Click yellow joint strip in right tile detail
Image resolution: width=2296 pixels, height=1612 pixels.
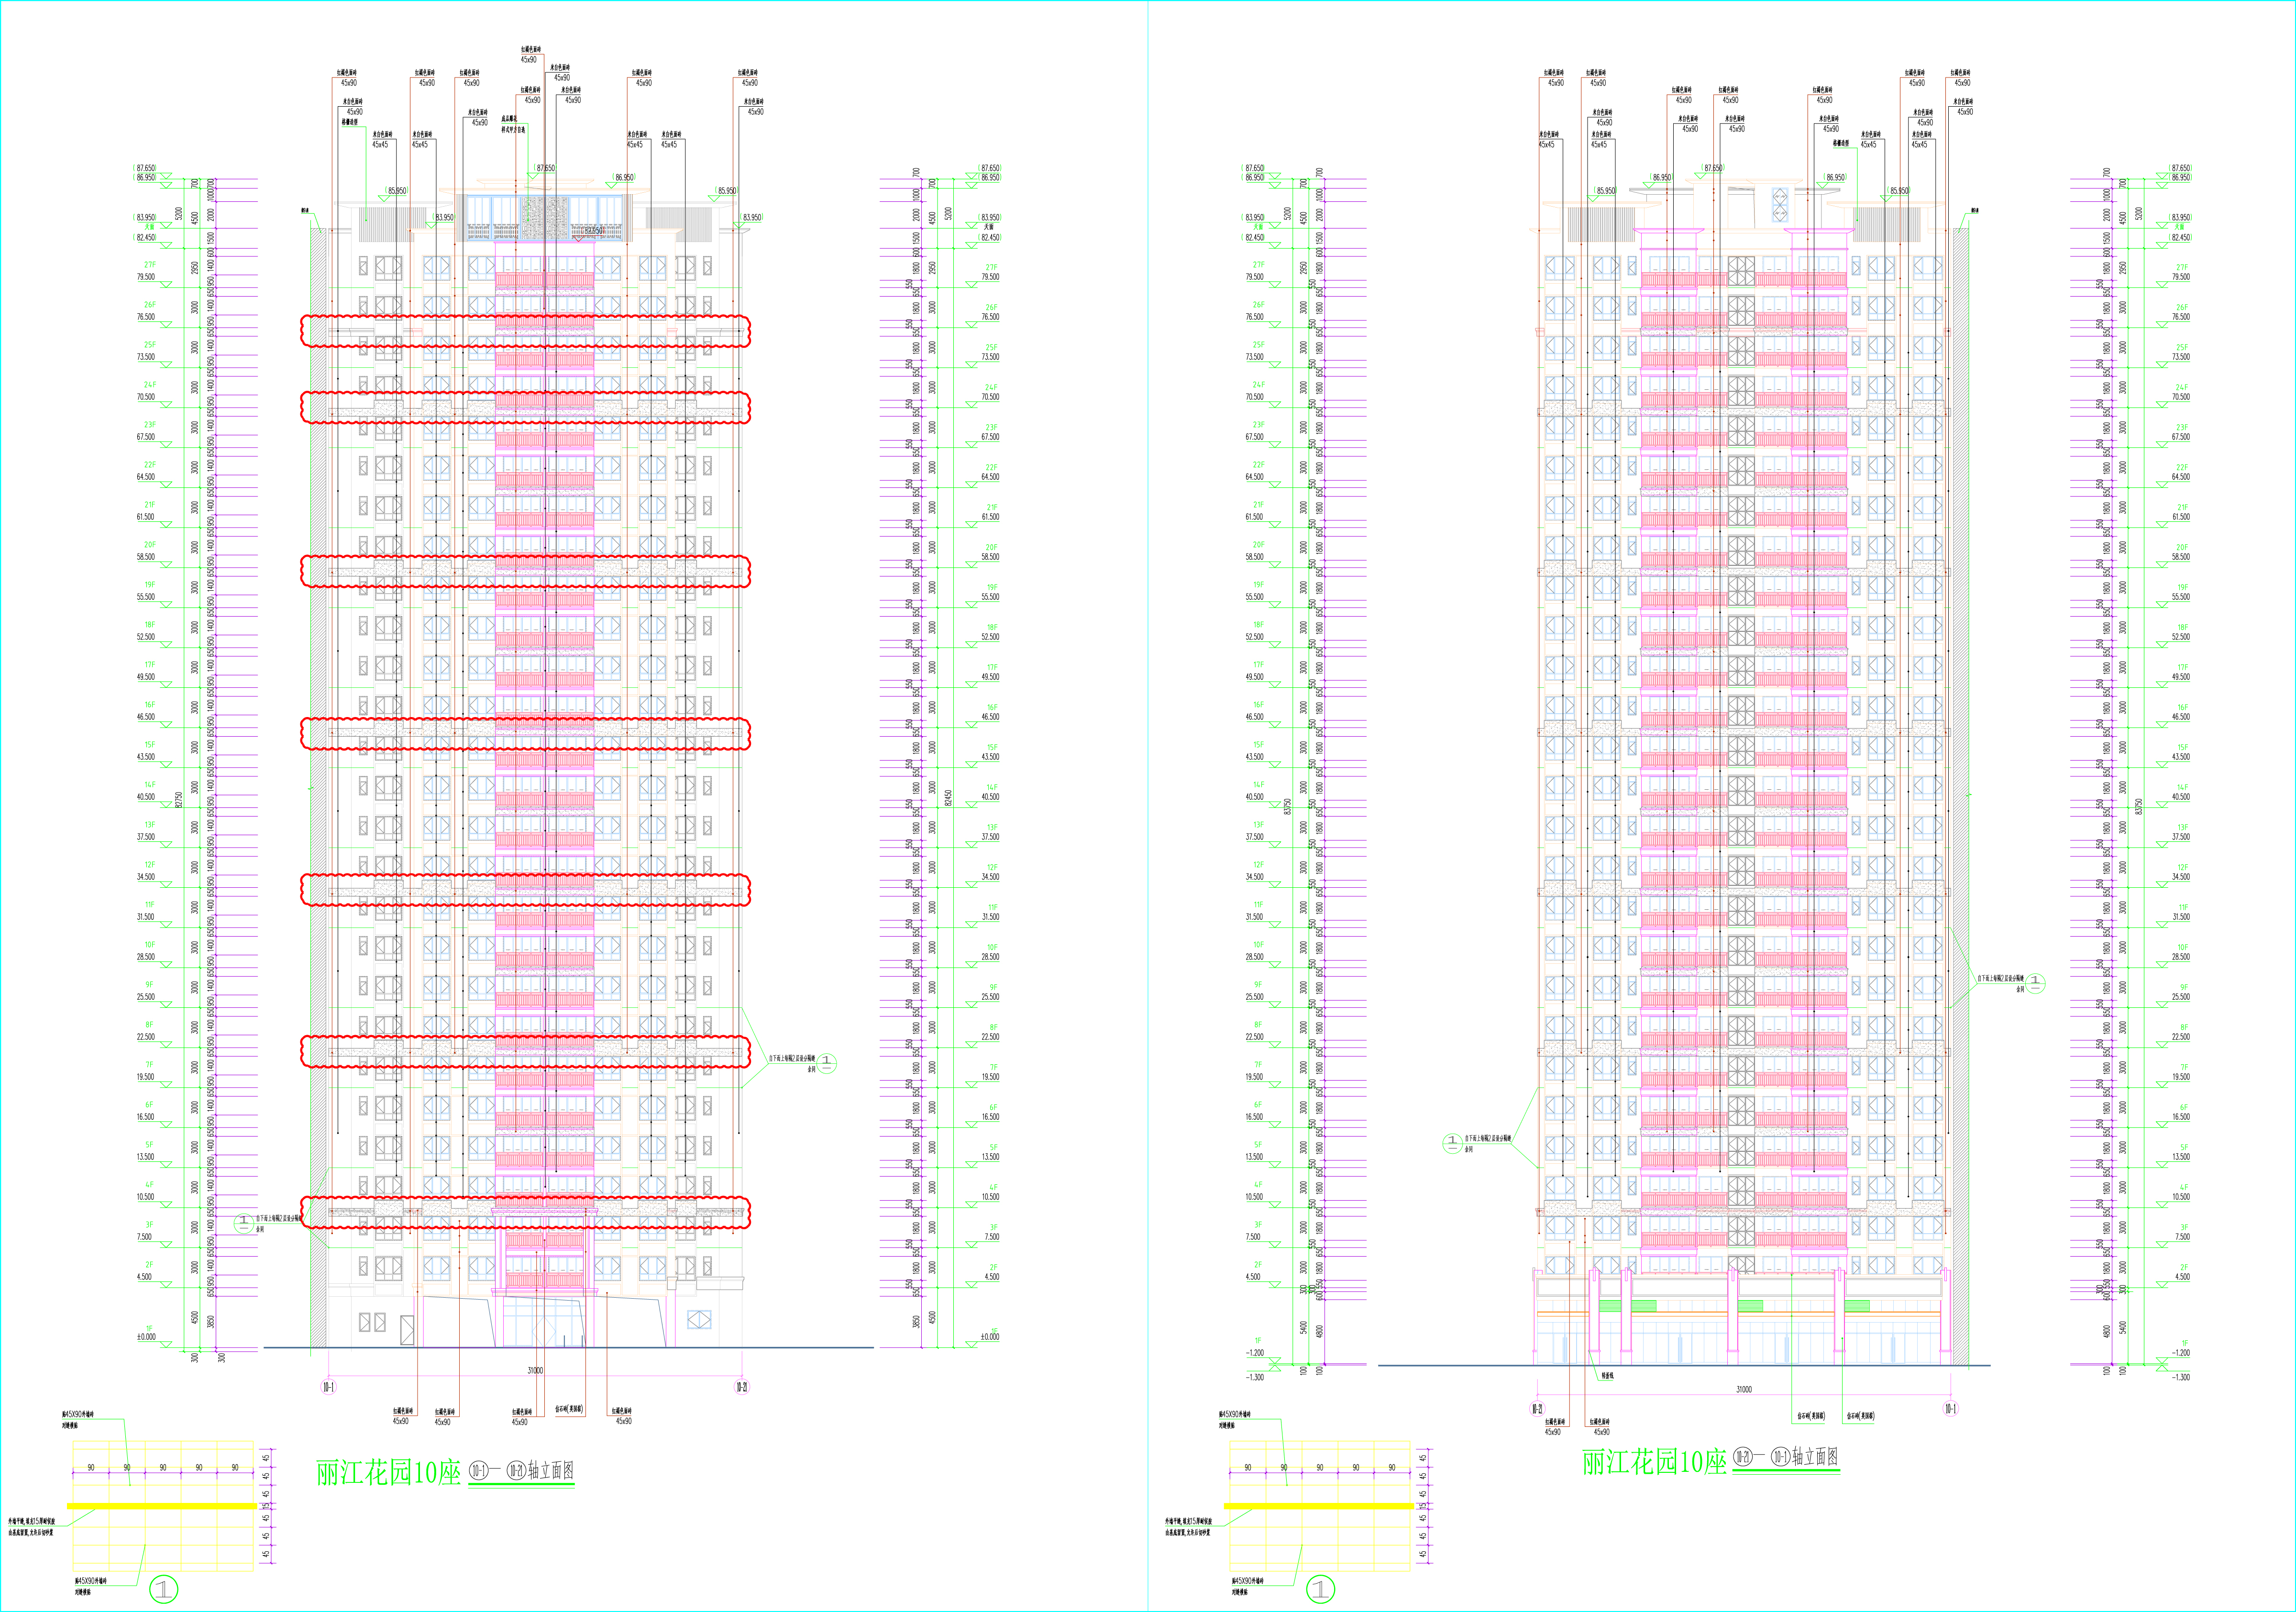point(1318,1505)
